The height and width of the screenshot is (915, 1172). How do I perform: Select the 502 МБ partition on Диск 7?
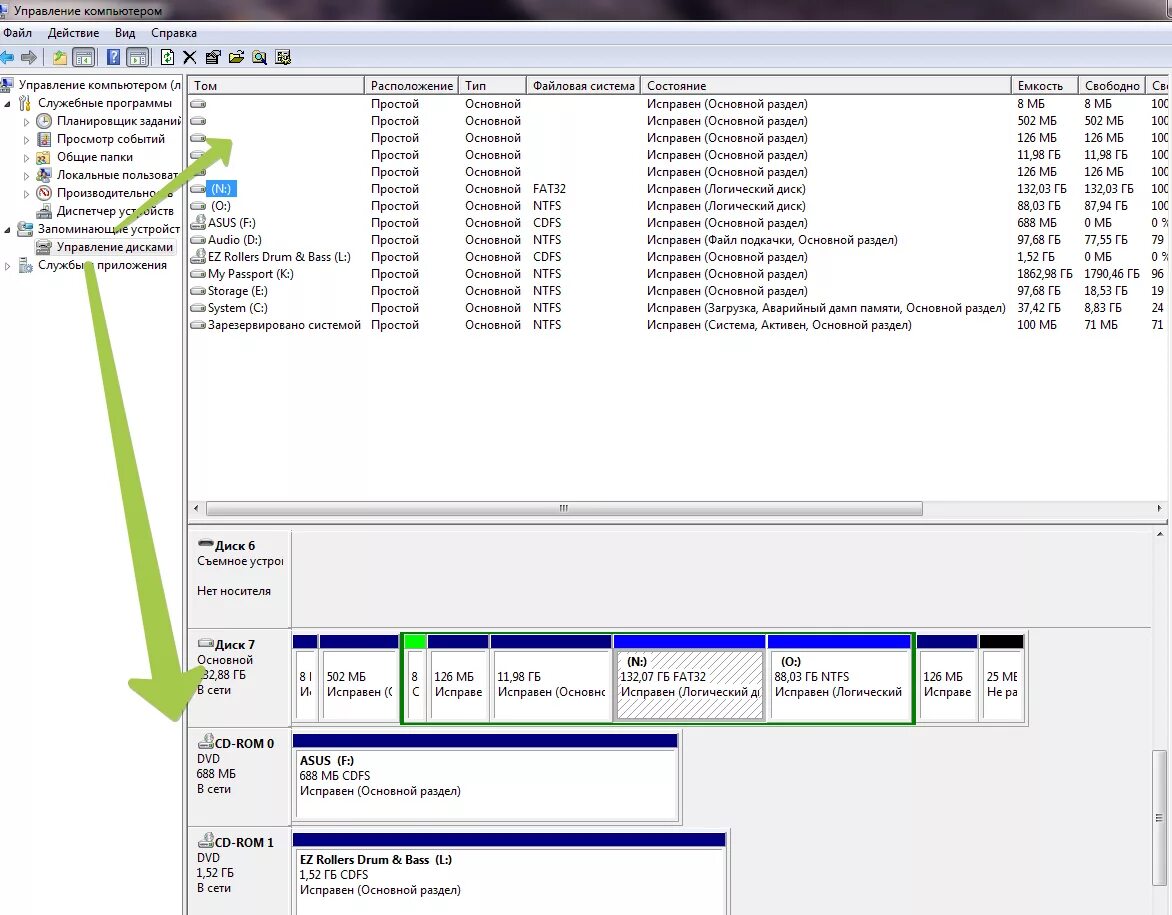pyautogui.click(x=359, y=678)
